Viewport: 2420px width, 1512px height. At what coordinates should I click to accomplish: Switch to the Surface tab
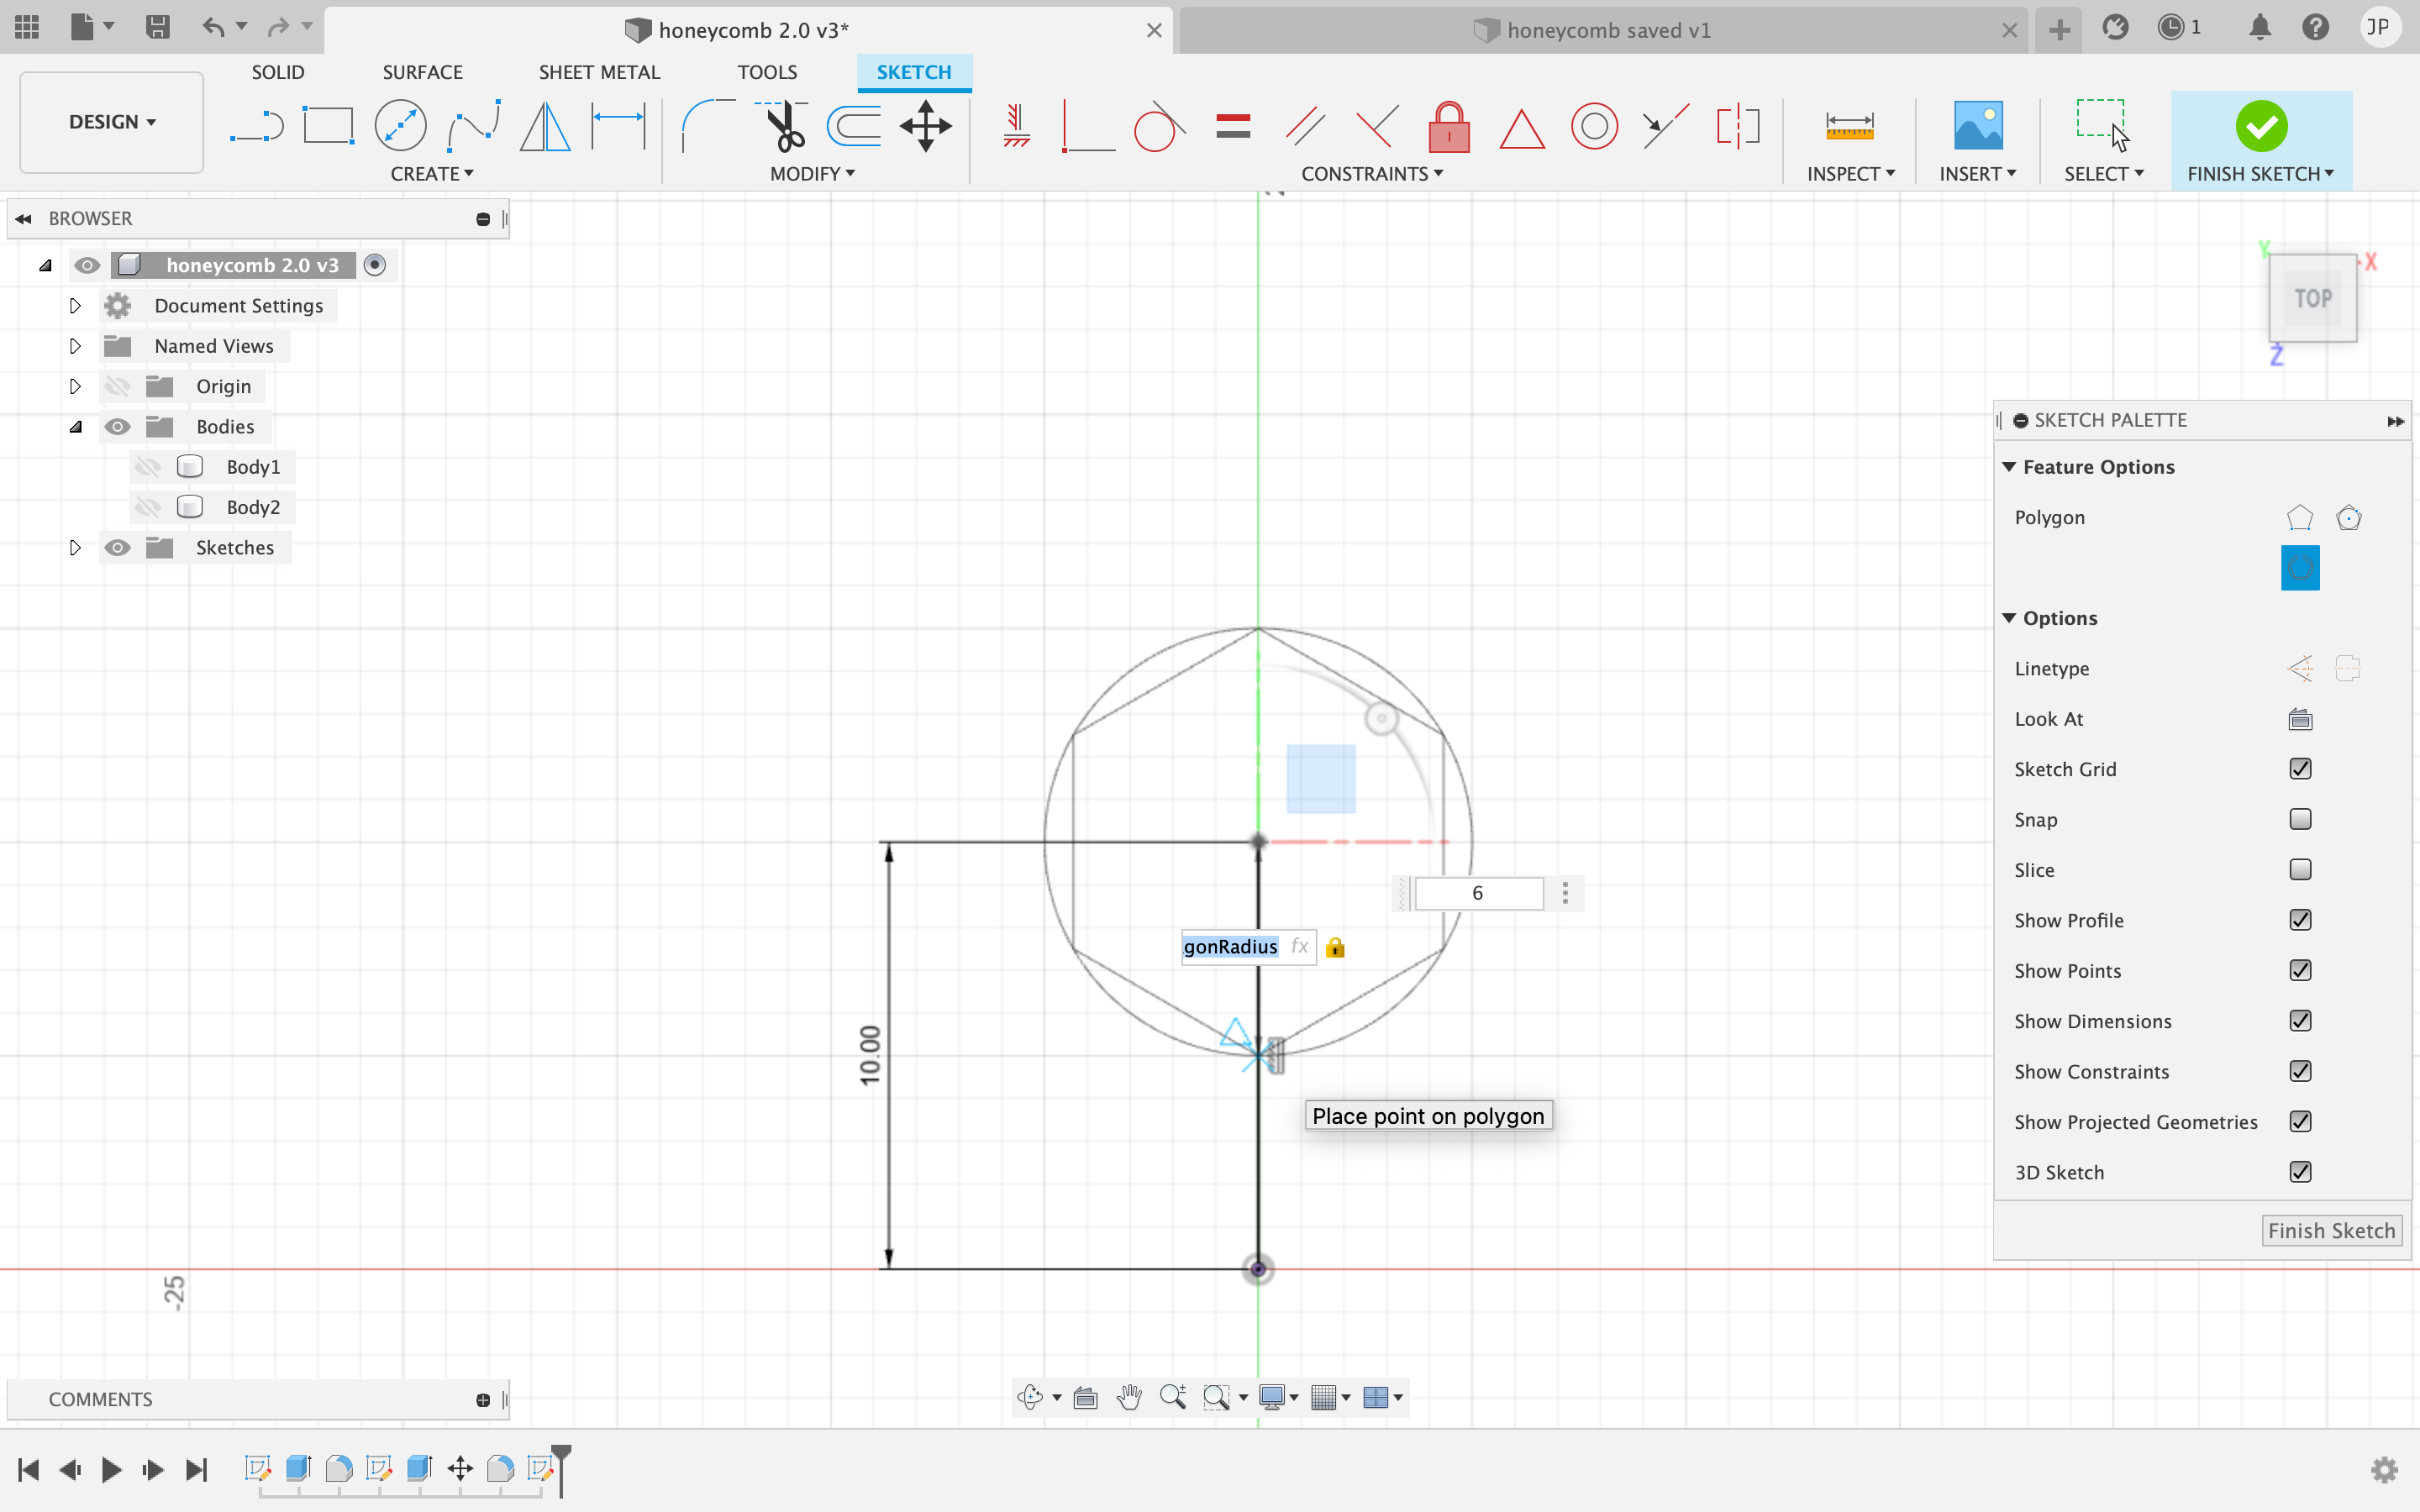(420, 71)
